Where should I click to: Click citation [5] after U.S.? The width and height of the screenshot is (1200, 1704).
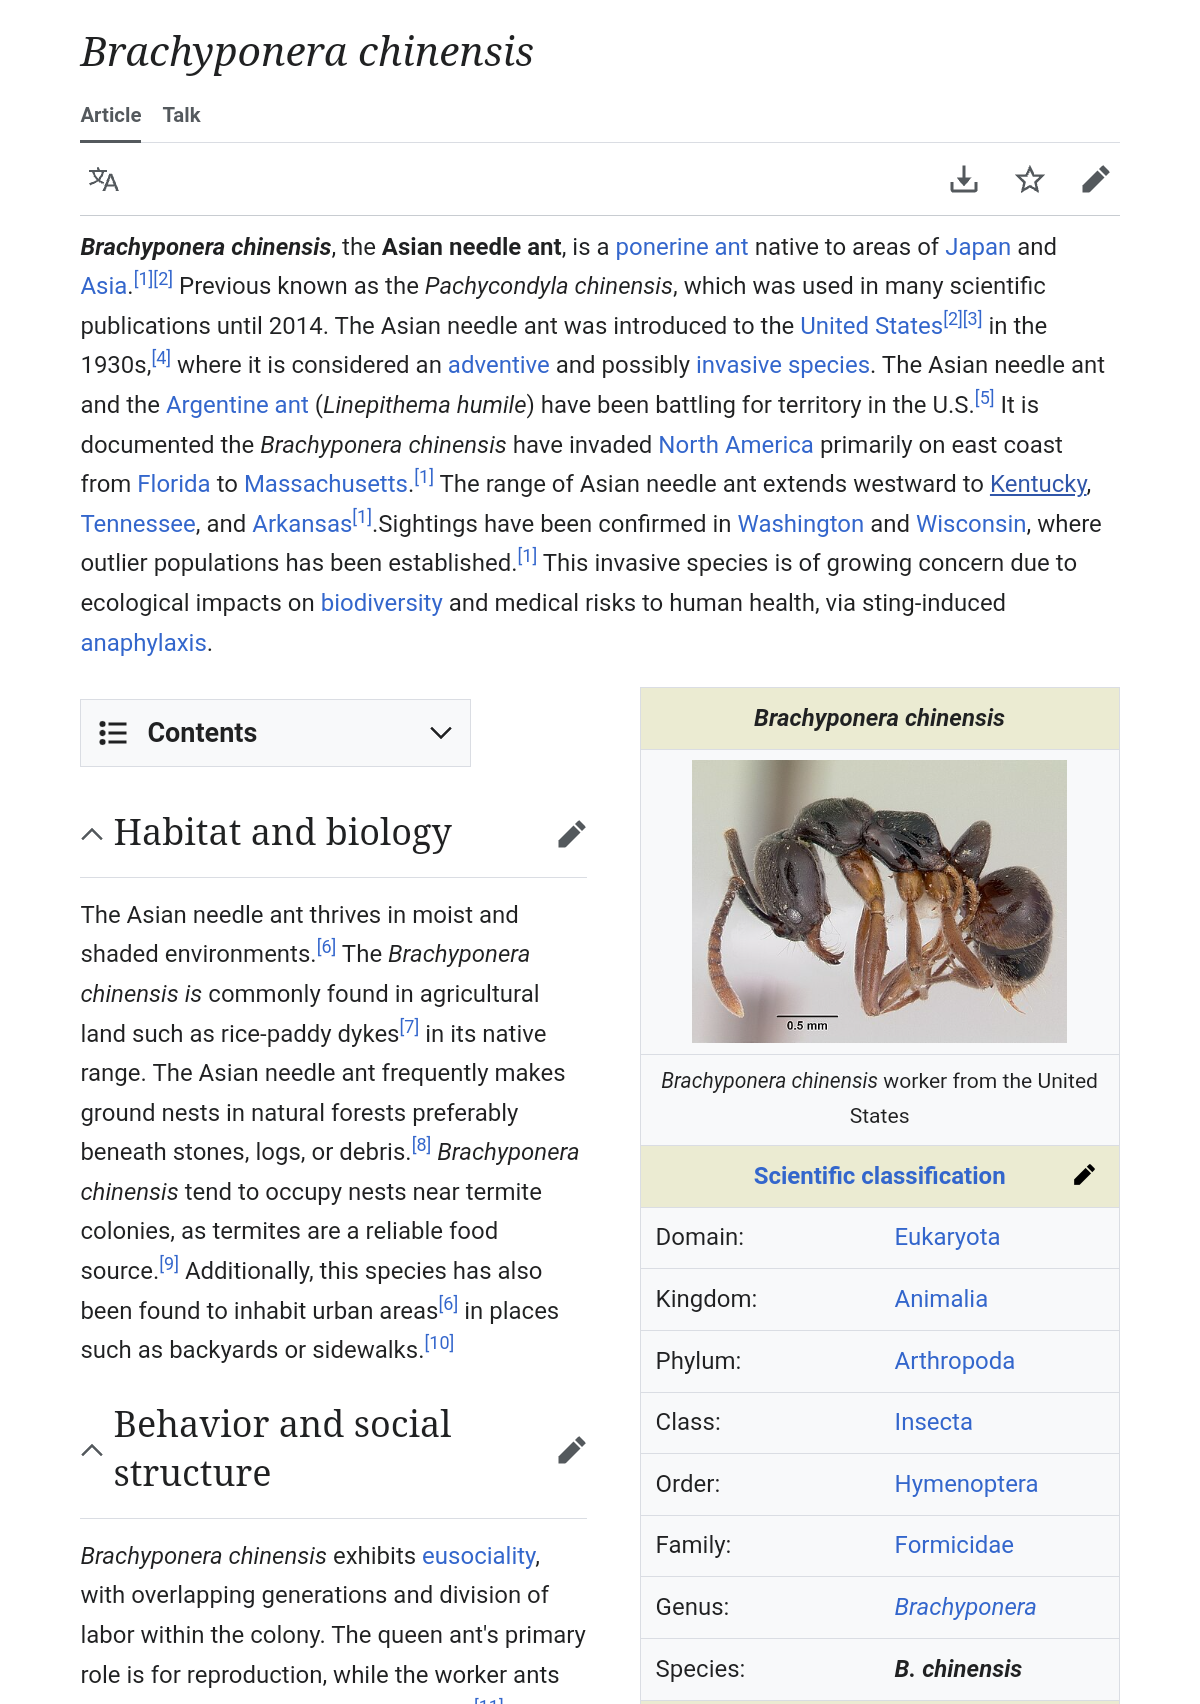tap(985, 398)
